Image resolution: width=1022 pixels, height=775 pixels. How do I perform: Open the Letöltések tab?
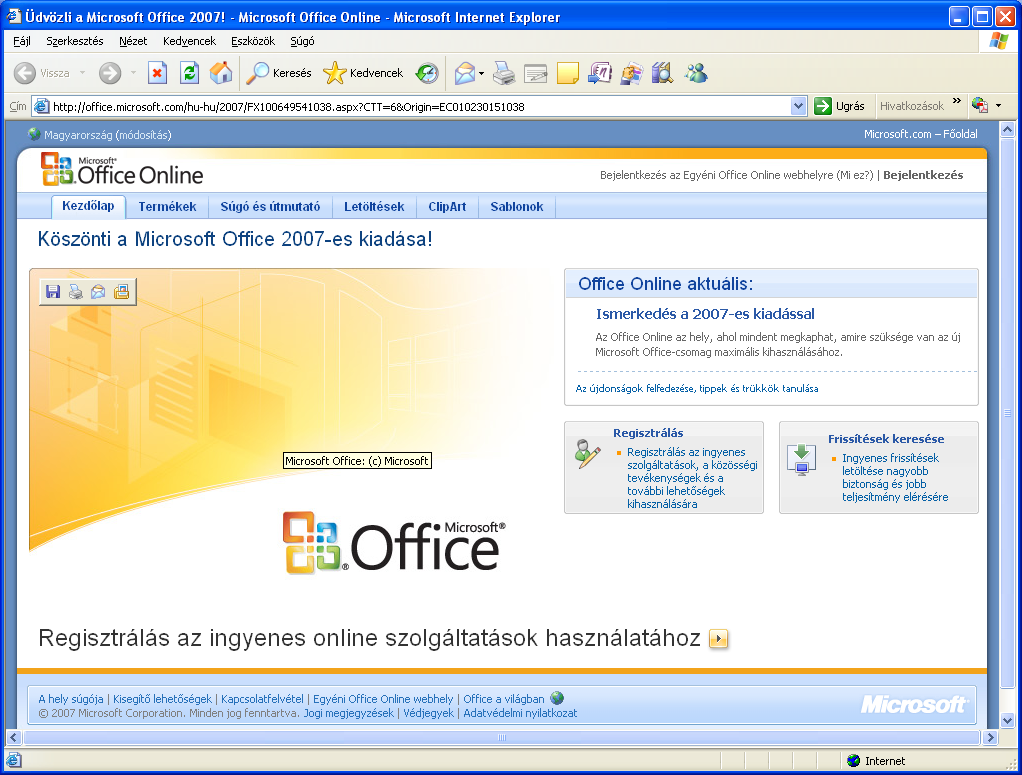(x=374, y=207)
